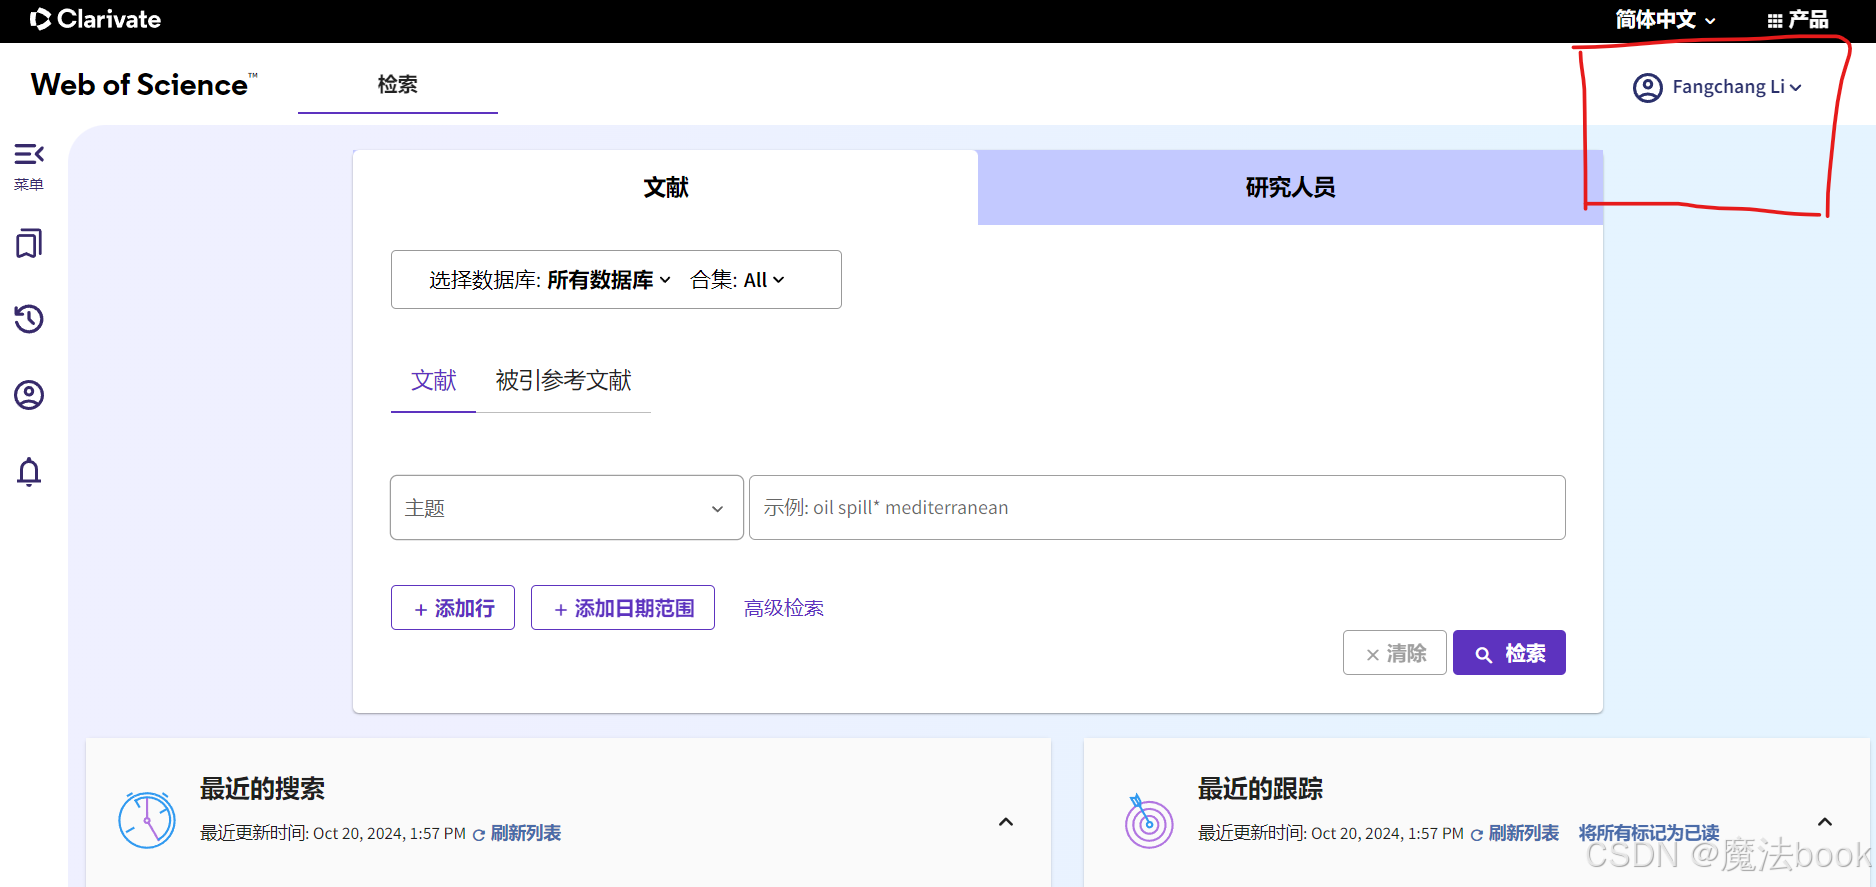Select the 检索 navigation tab
Viewport: 1876px width, 887px height.
click(398, 85)
